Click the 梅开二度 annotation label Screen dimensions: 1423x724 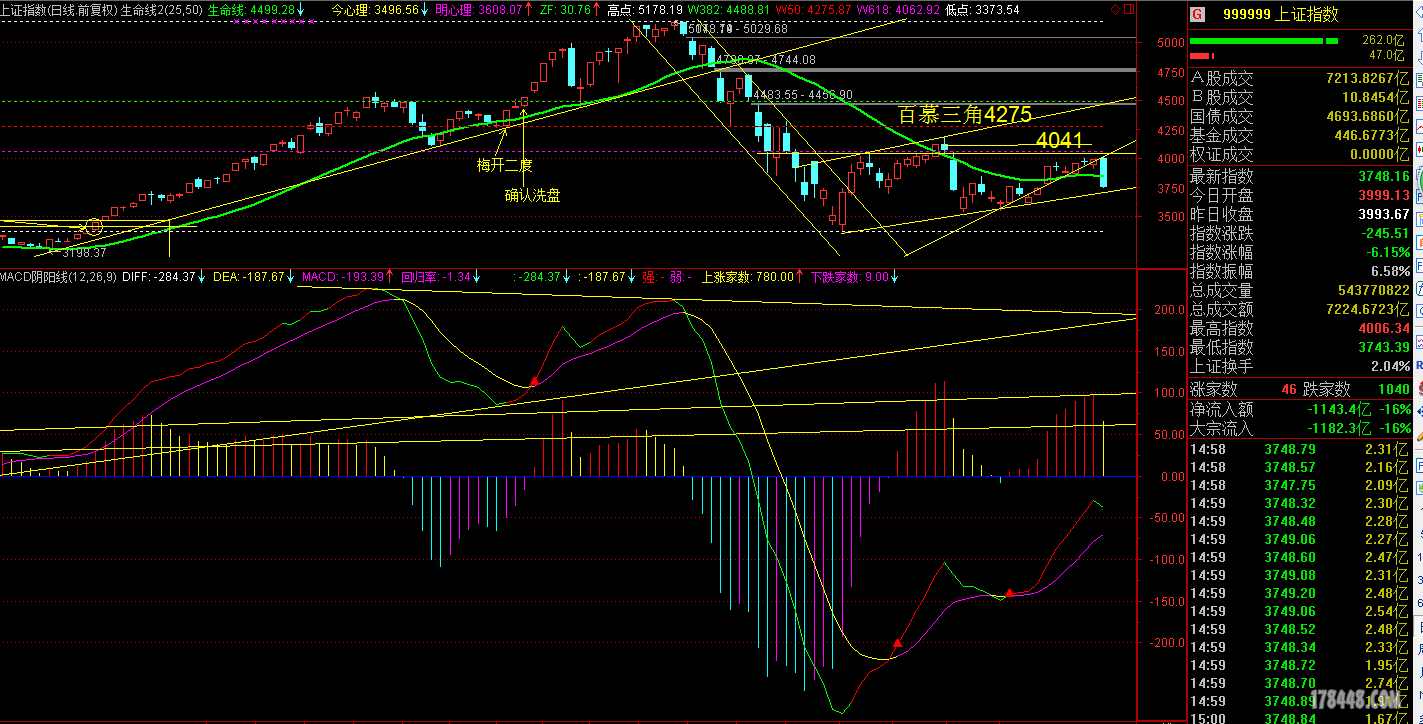point(504,164)
